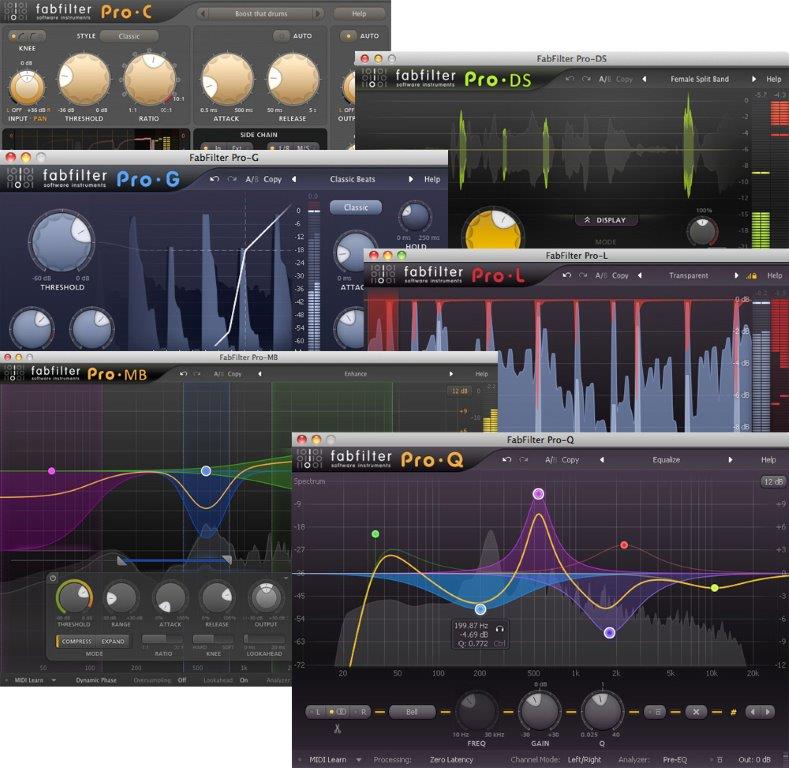Screen dimensions: 789x768
Task: Switch Pro-MB mode to EXPAND
Action: pyautogui.click(x=113, y=641)
